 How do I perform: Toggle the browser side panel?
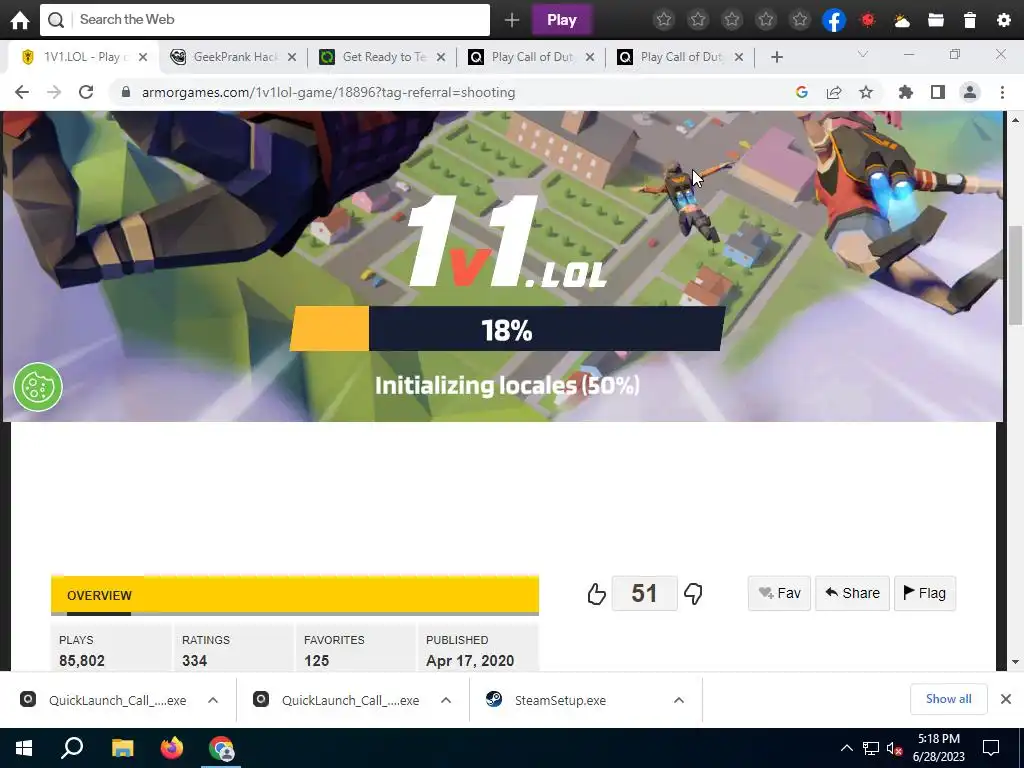coord(938,92)
